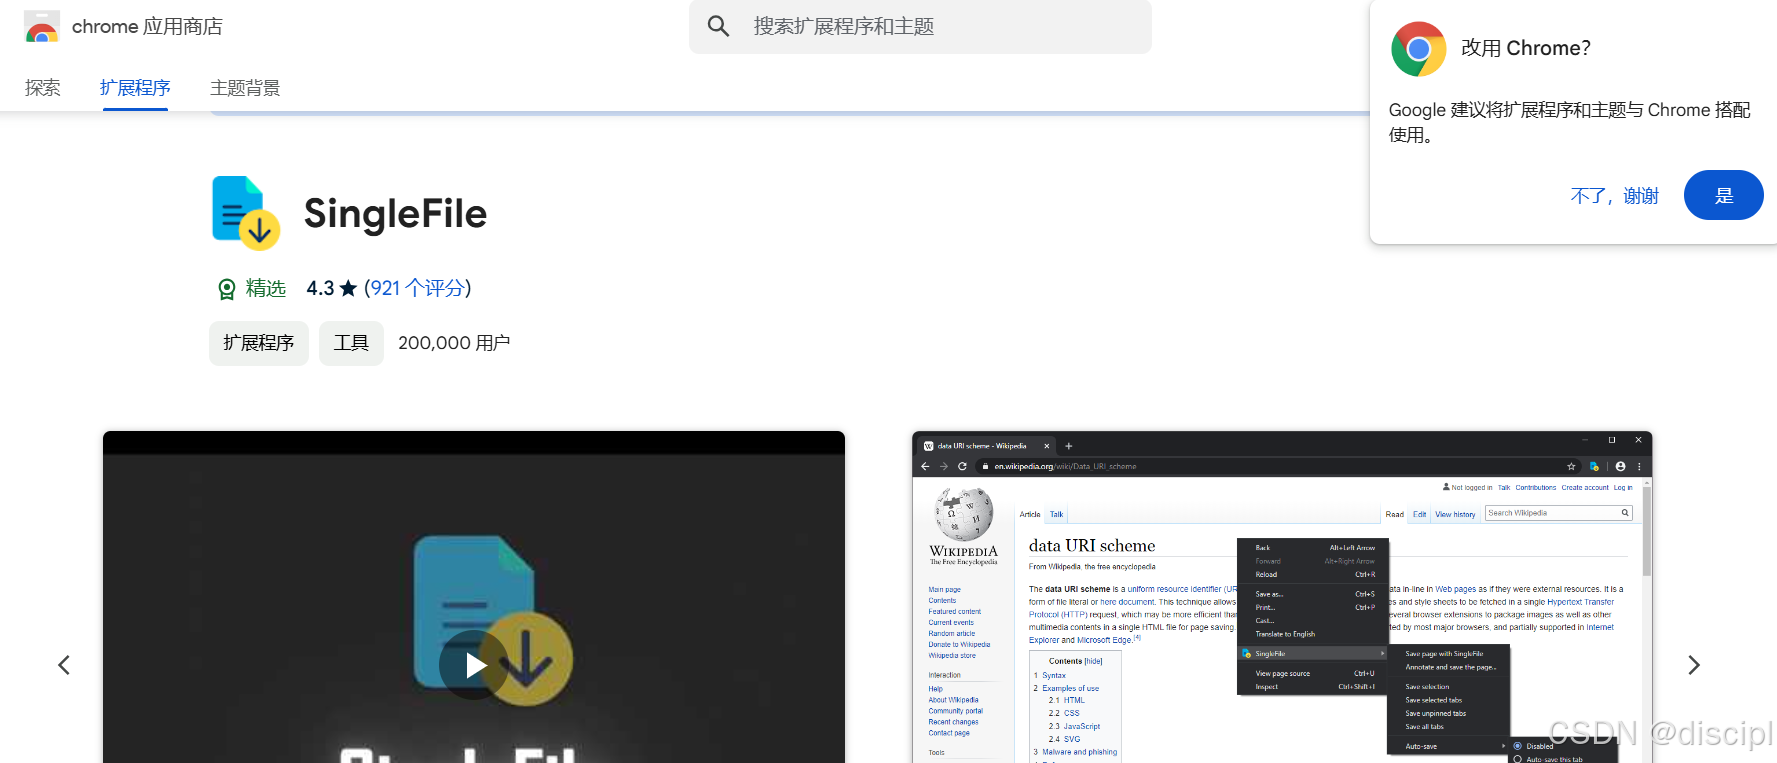The height and width of the screenshot is (763, 1777).
Task: Play the SingleFile promo video
Action: (x=474, y=665)
